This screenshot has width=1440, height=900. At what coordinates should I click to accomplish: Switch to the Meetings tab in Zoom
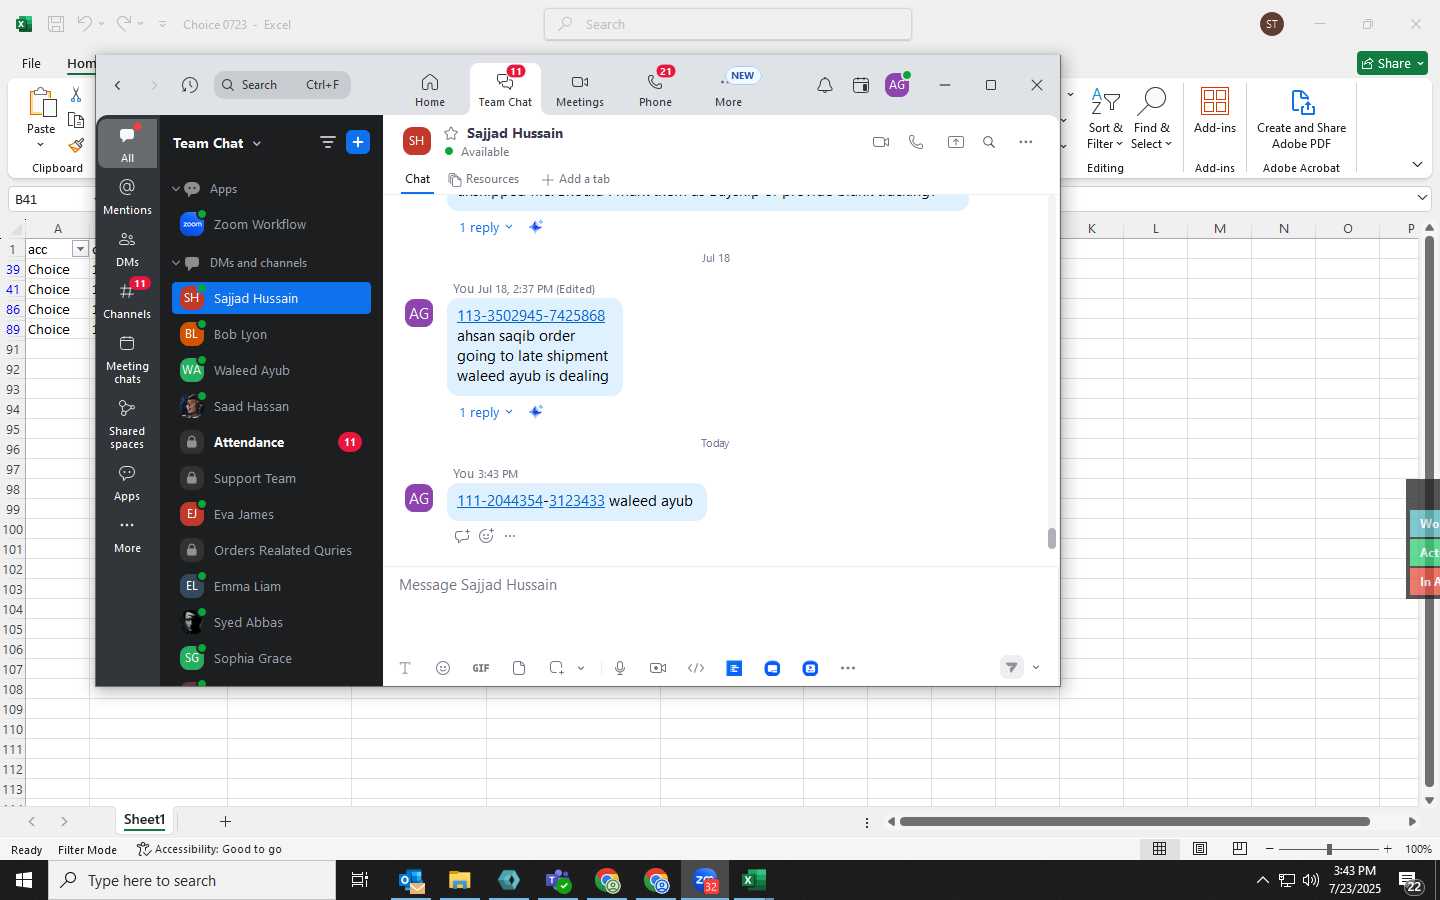coord(580,90)
